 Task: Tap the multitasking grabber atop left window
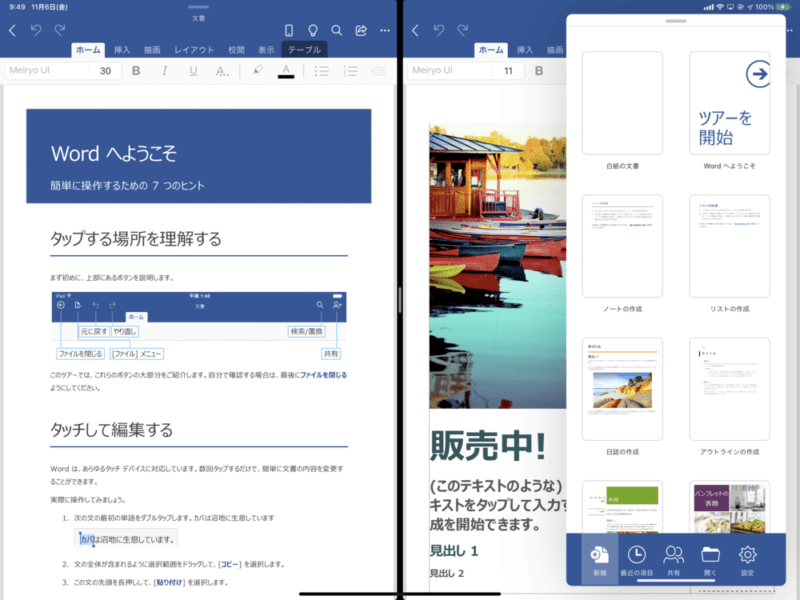click(x=198, y=7)
